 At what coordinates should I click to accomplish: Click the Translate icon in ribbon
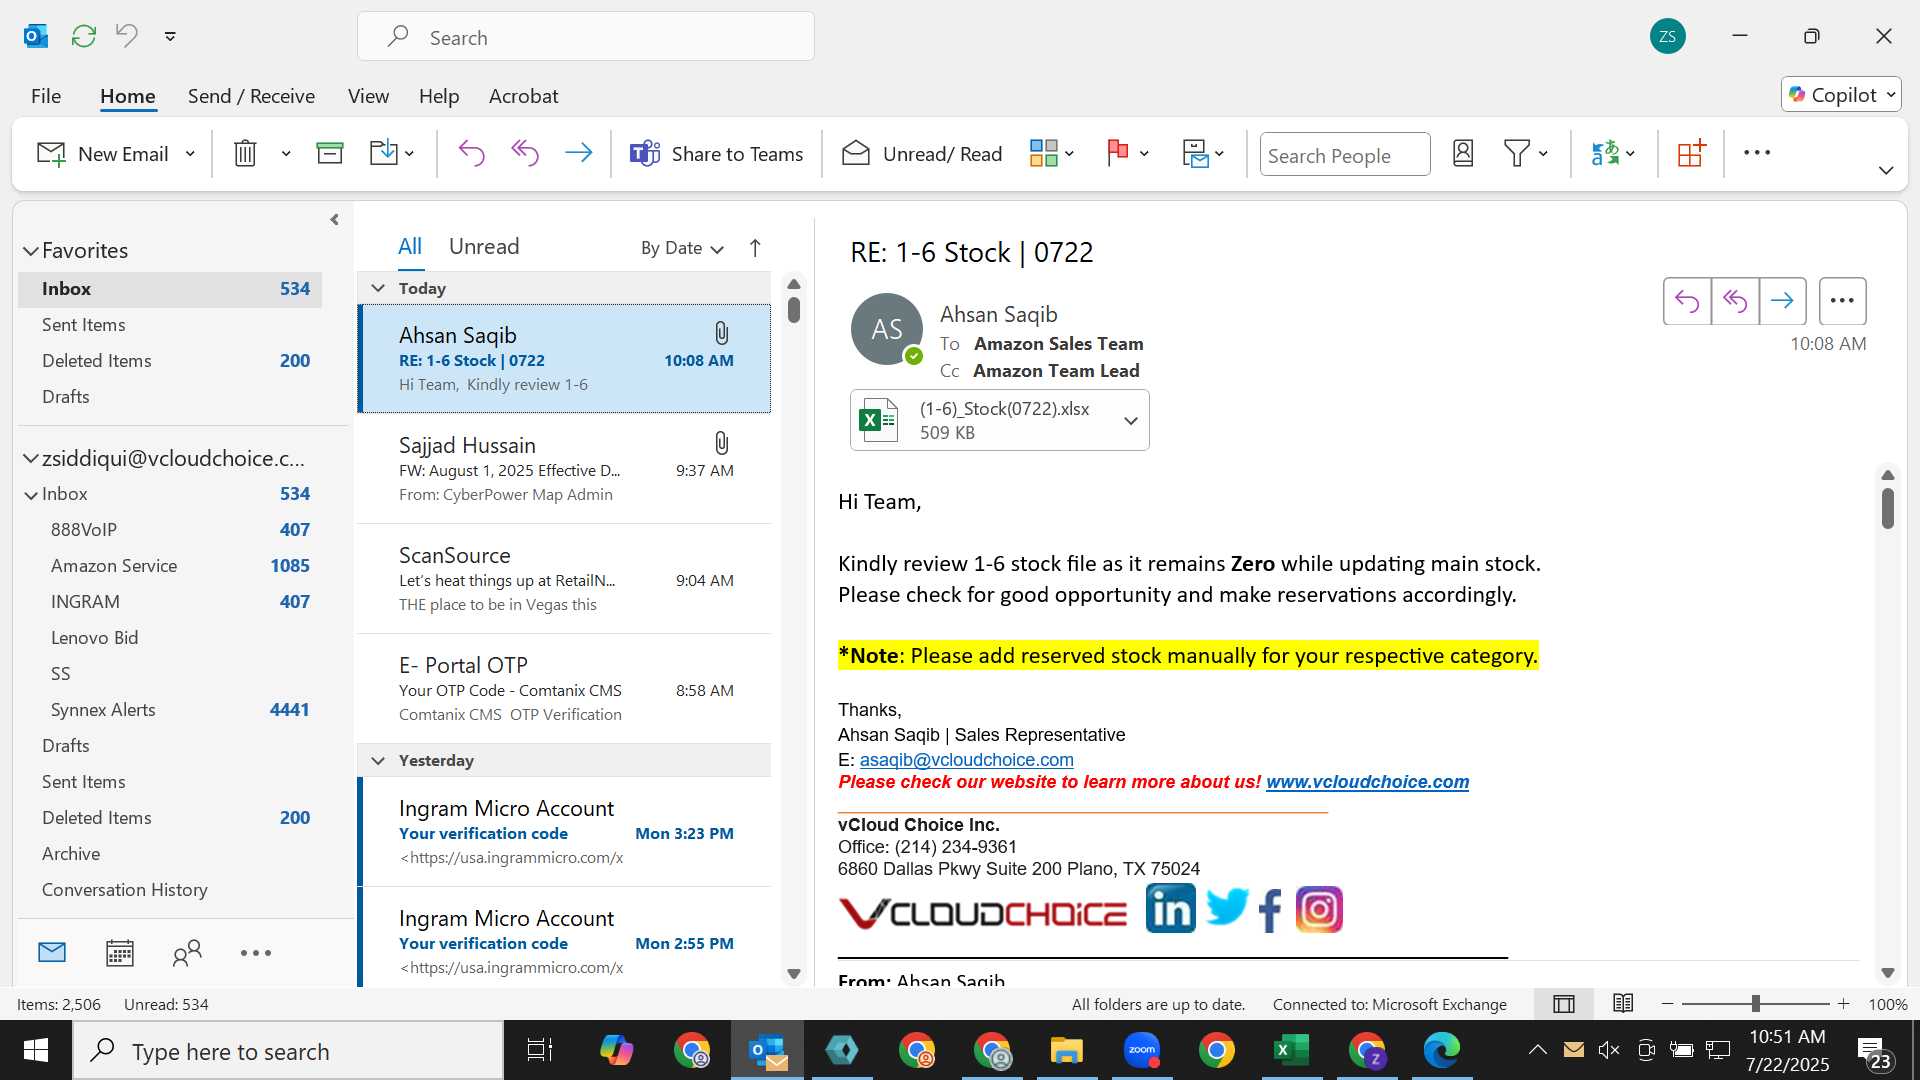tap(1605, 153)
